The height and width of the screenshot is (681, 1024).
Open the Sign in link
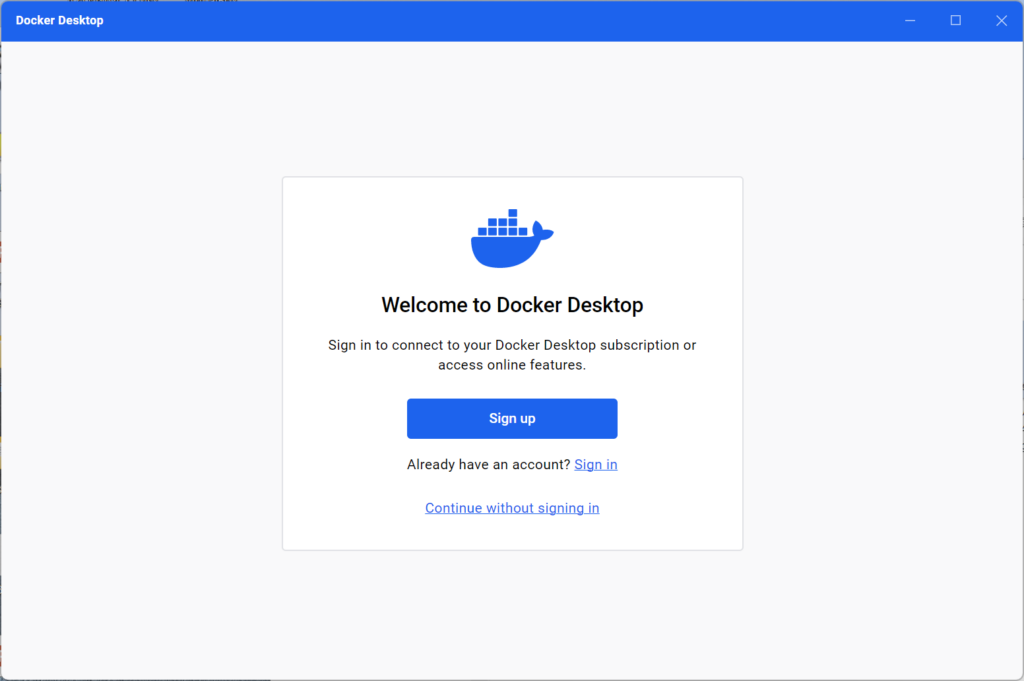596,464
